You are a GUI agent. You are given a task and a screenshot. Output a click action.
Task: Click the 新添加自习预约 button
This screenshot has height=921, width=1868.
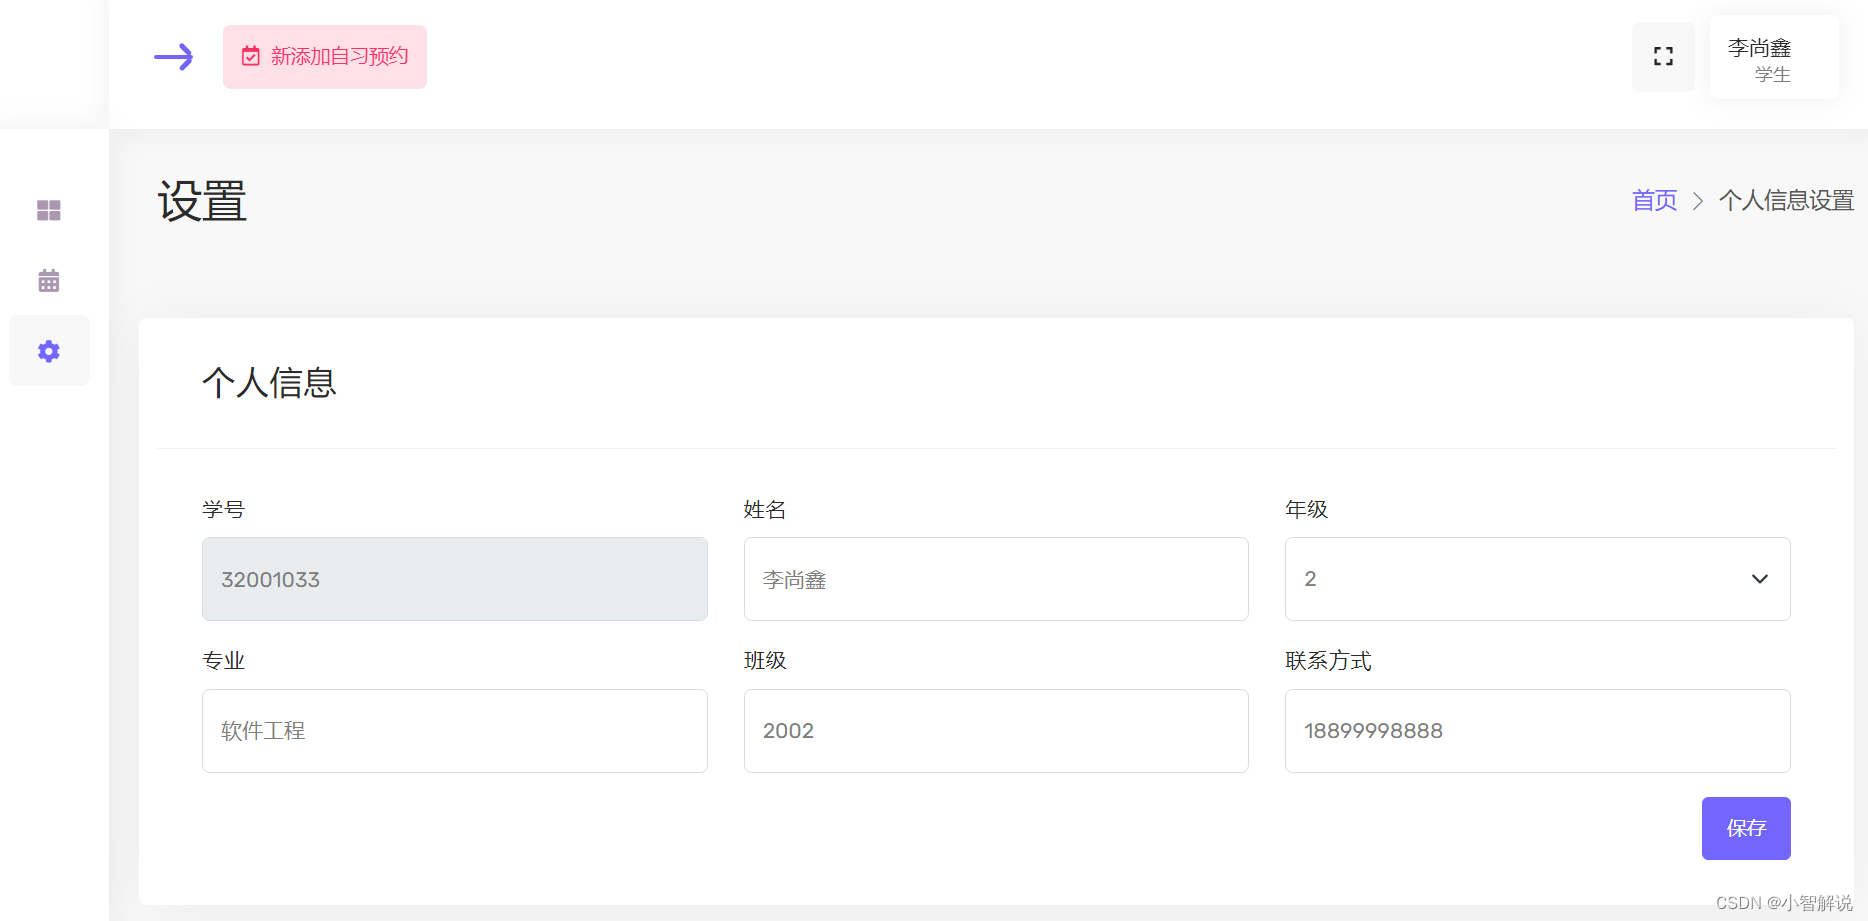pos(325,57)
